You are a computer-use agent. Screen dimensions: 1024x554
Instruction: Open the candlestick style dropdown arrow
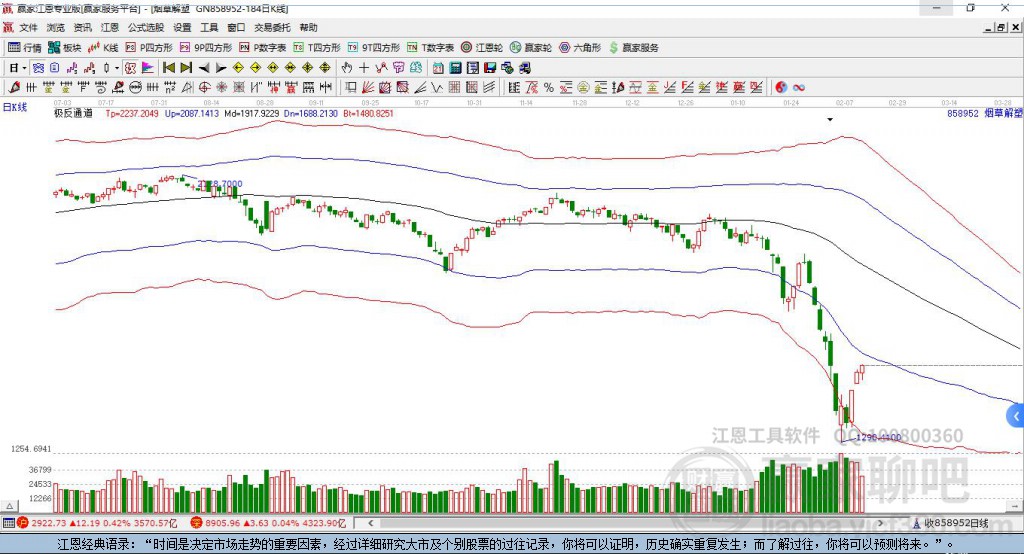tap(117, 68)
